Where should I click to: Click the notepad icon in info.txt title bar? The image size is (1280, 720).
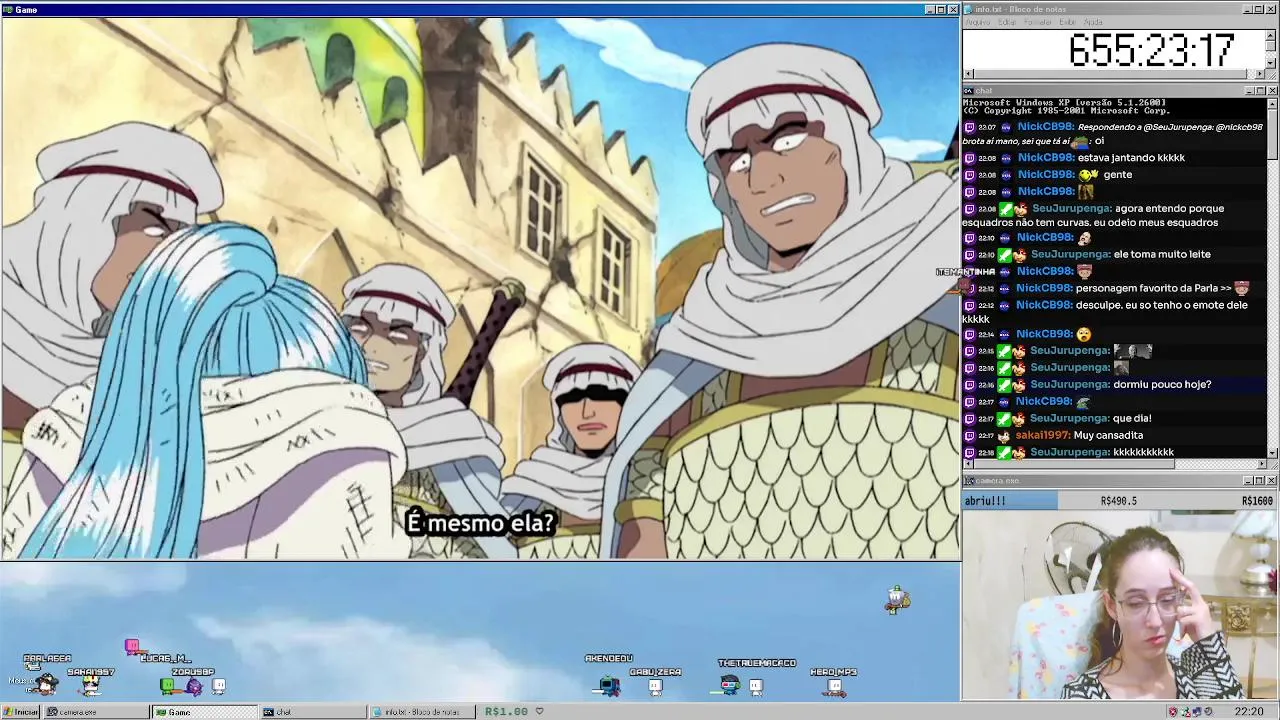[969, 9]
